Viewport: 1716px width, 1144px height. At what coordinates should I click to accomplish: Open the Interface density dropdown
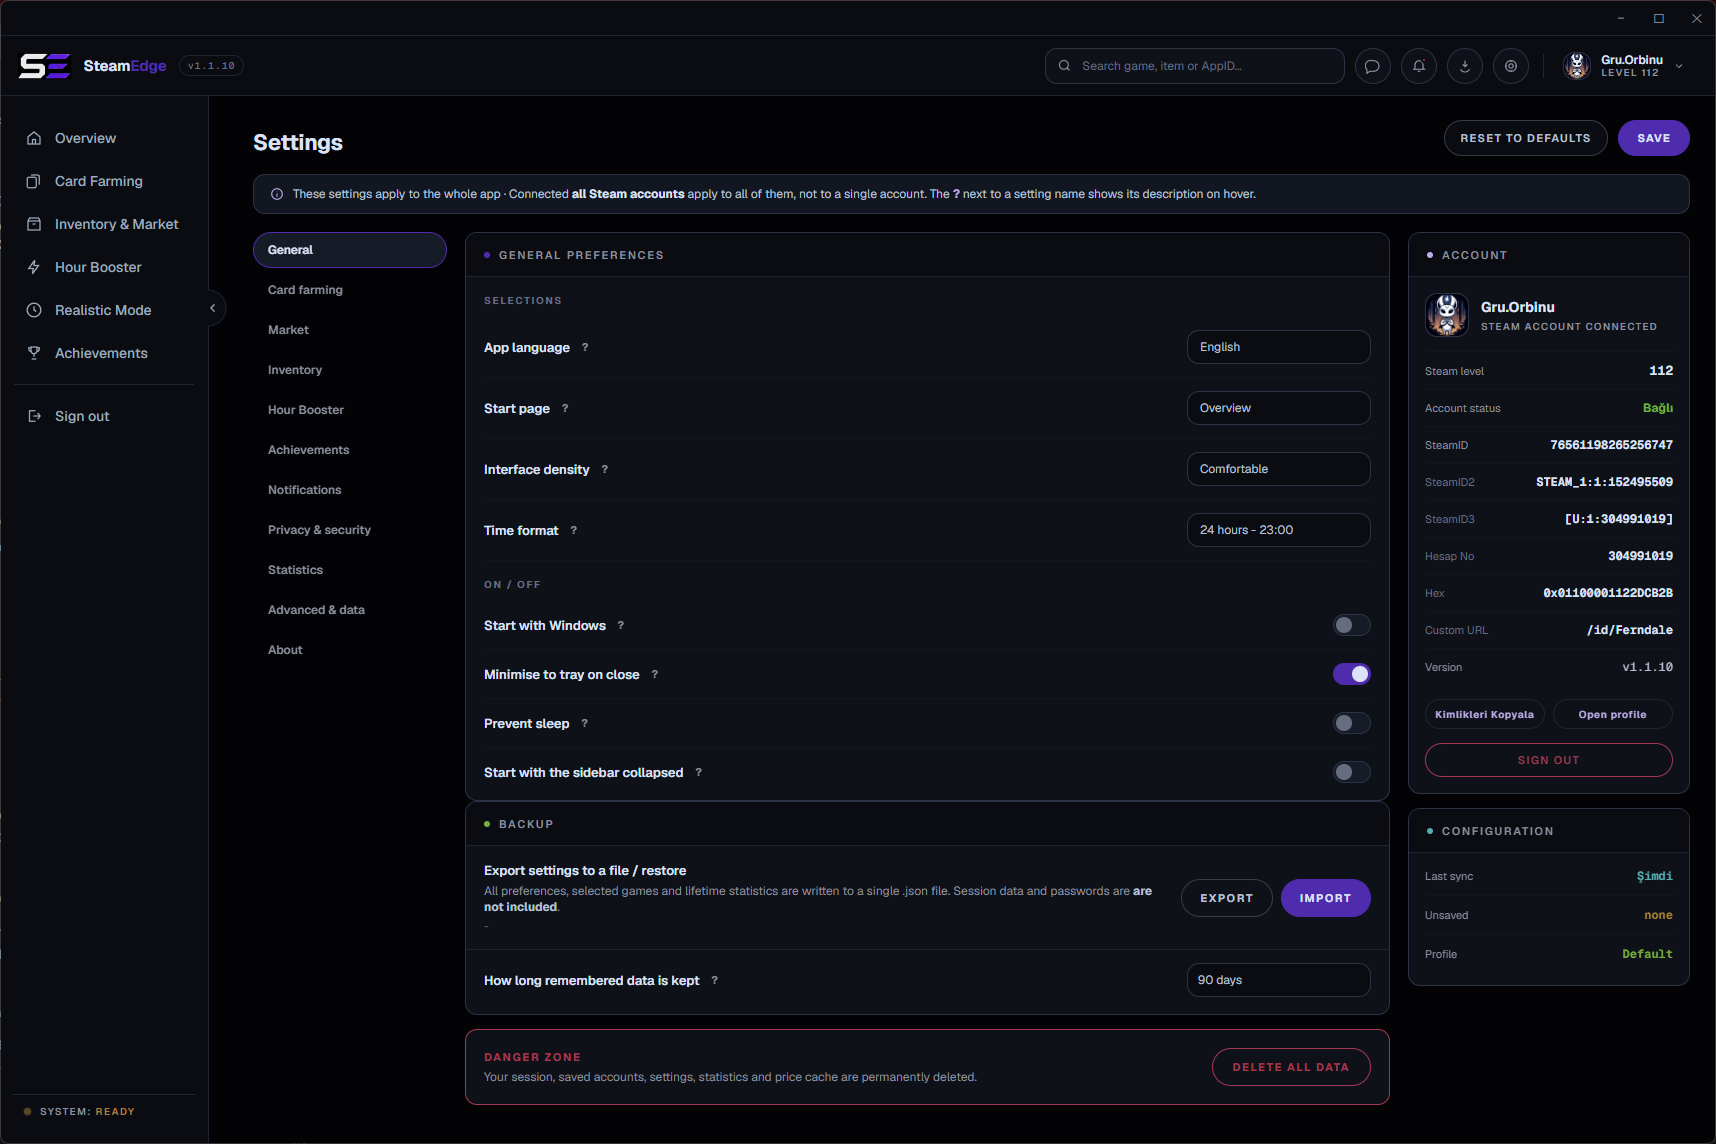pyautogui.click(x=1278, y=469)
